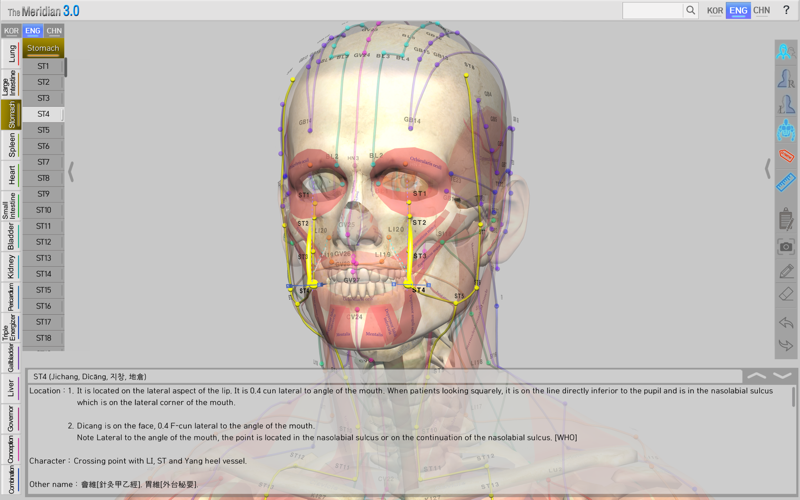Select acupoint ST14 in the list

(x=43, y=274)
